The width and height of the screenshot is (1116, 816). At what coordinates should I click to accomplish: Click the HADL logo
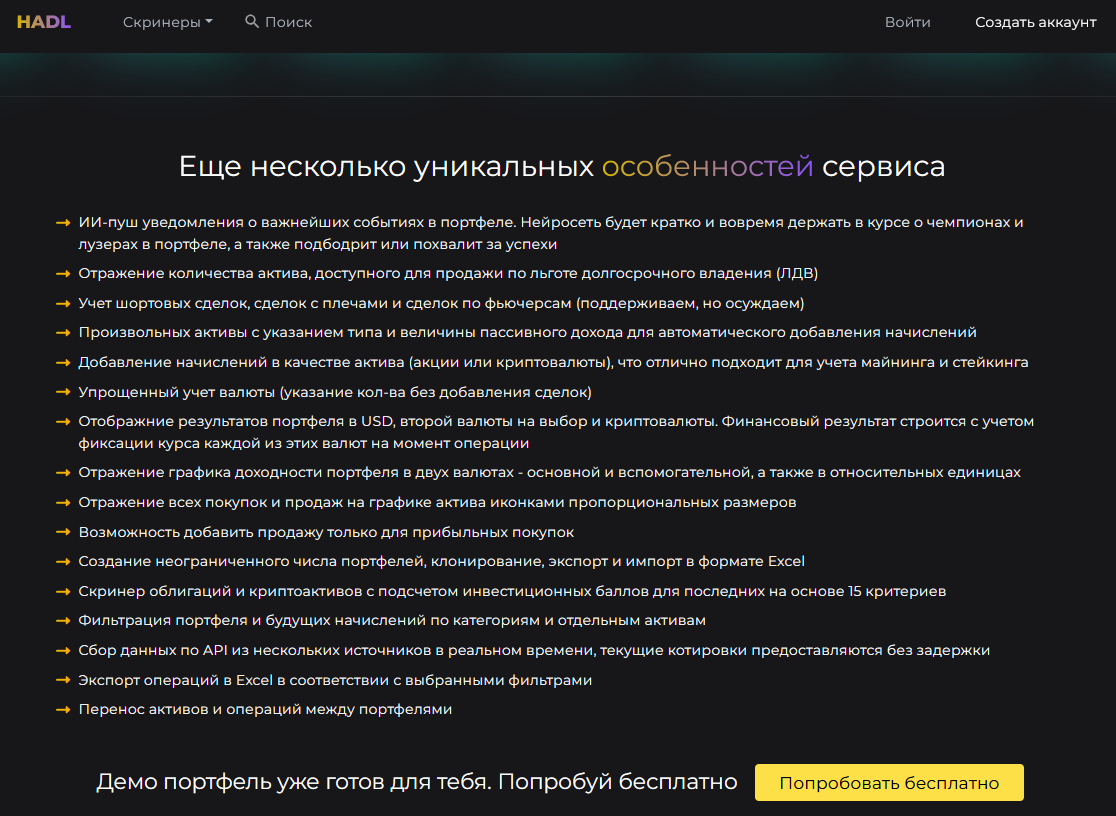point(44,22)
